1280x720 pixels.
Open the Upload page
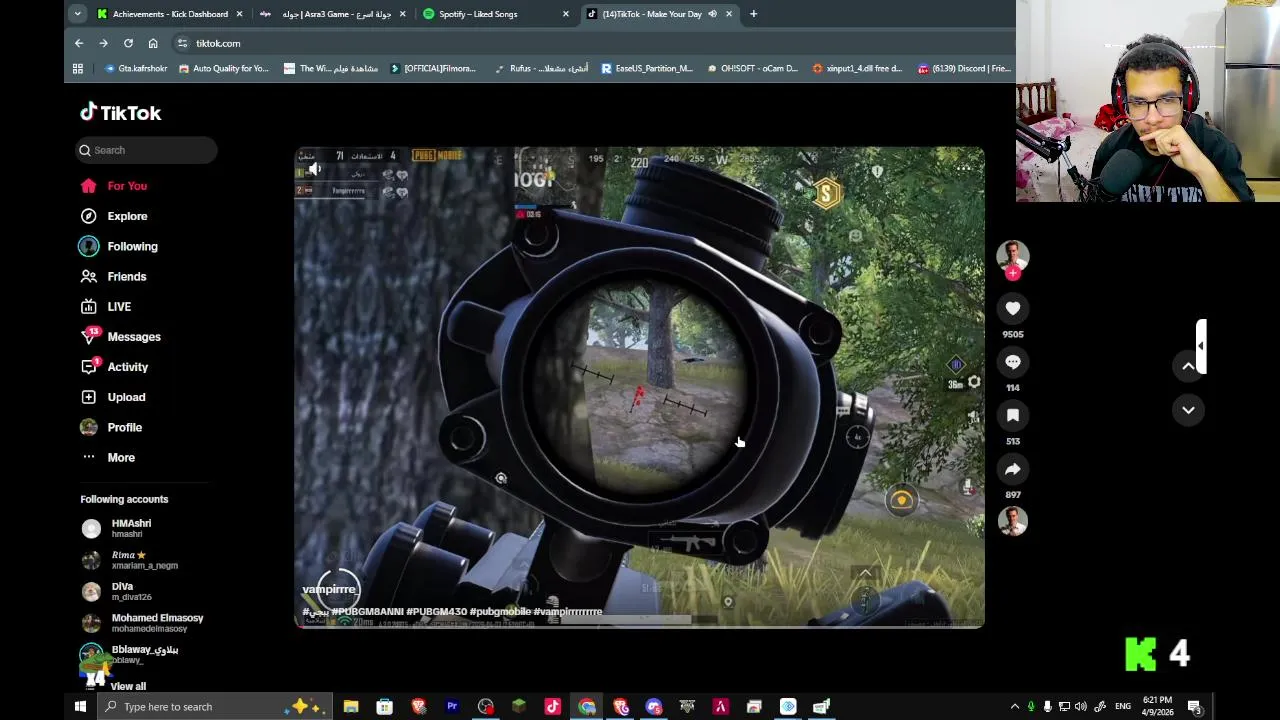coord(114,397)
